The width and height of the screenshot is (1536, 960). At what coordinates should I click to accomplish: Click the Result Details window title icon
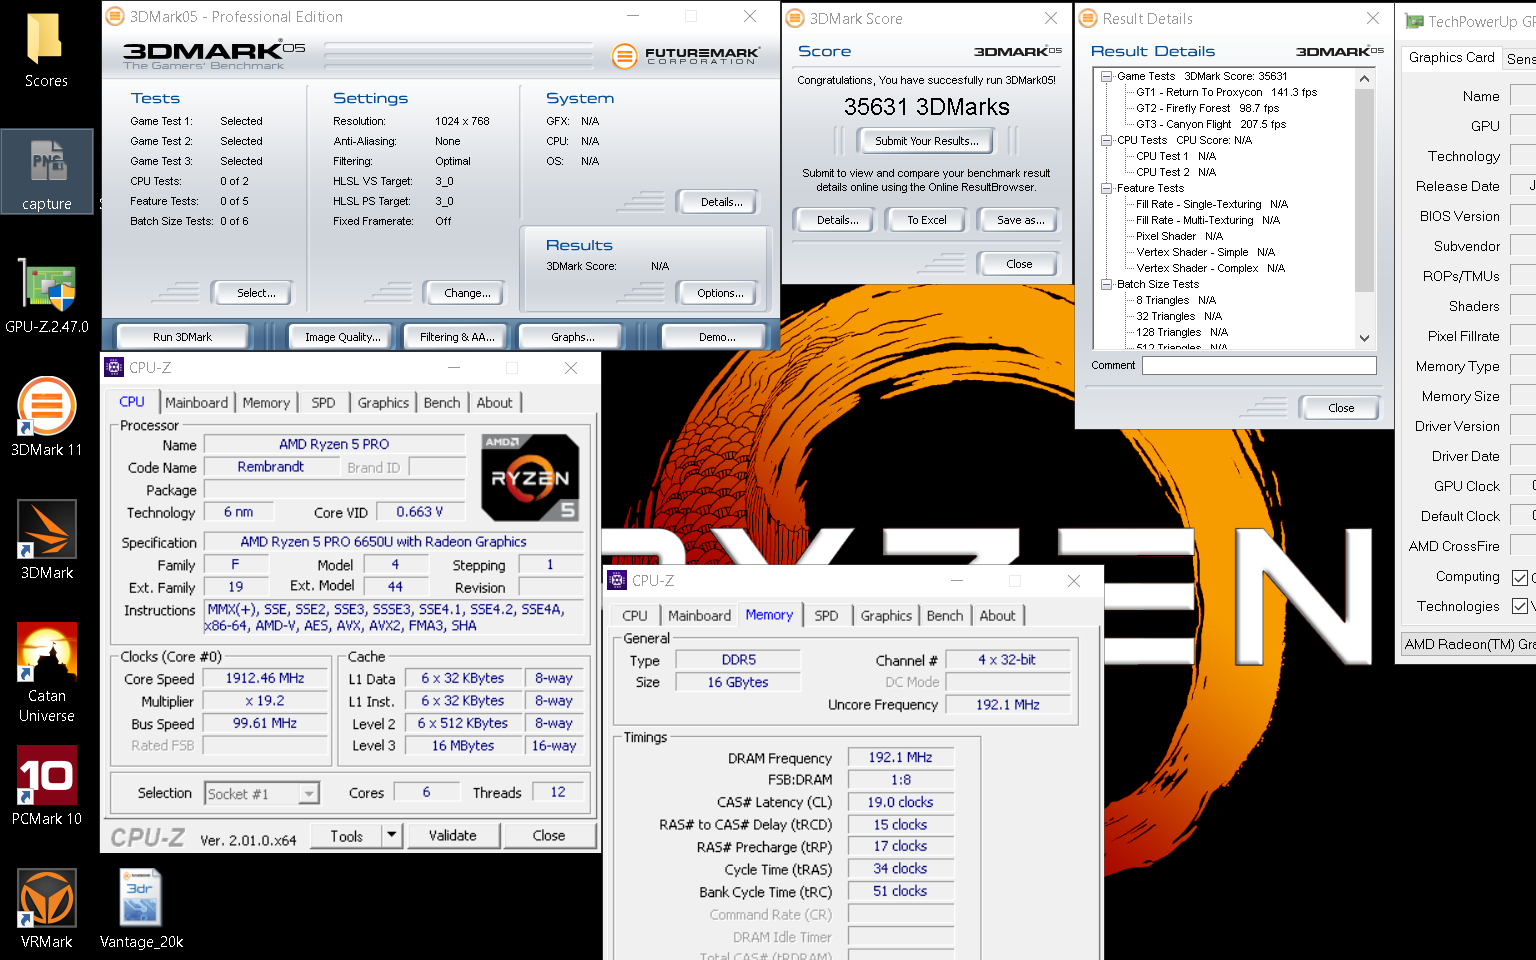1088,18
